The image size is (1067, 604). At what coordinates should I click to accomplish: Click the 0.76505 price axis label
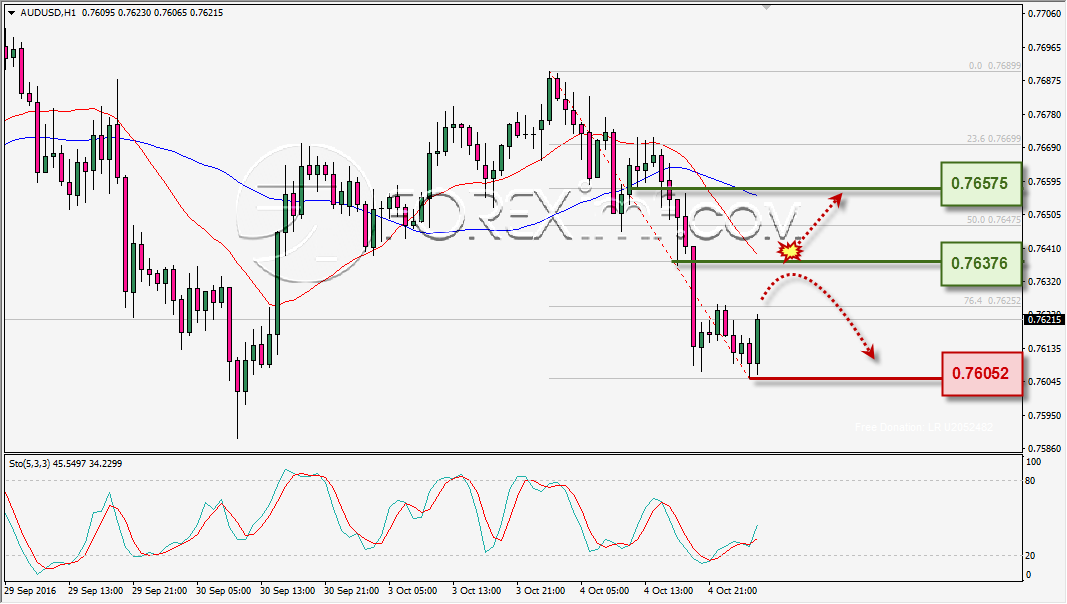pos(1045,215)
